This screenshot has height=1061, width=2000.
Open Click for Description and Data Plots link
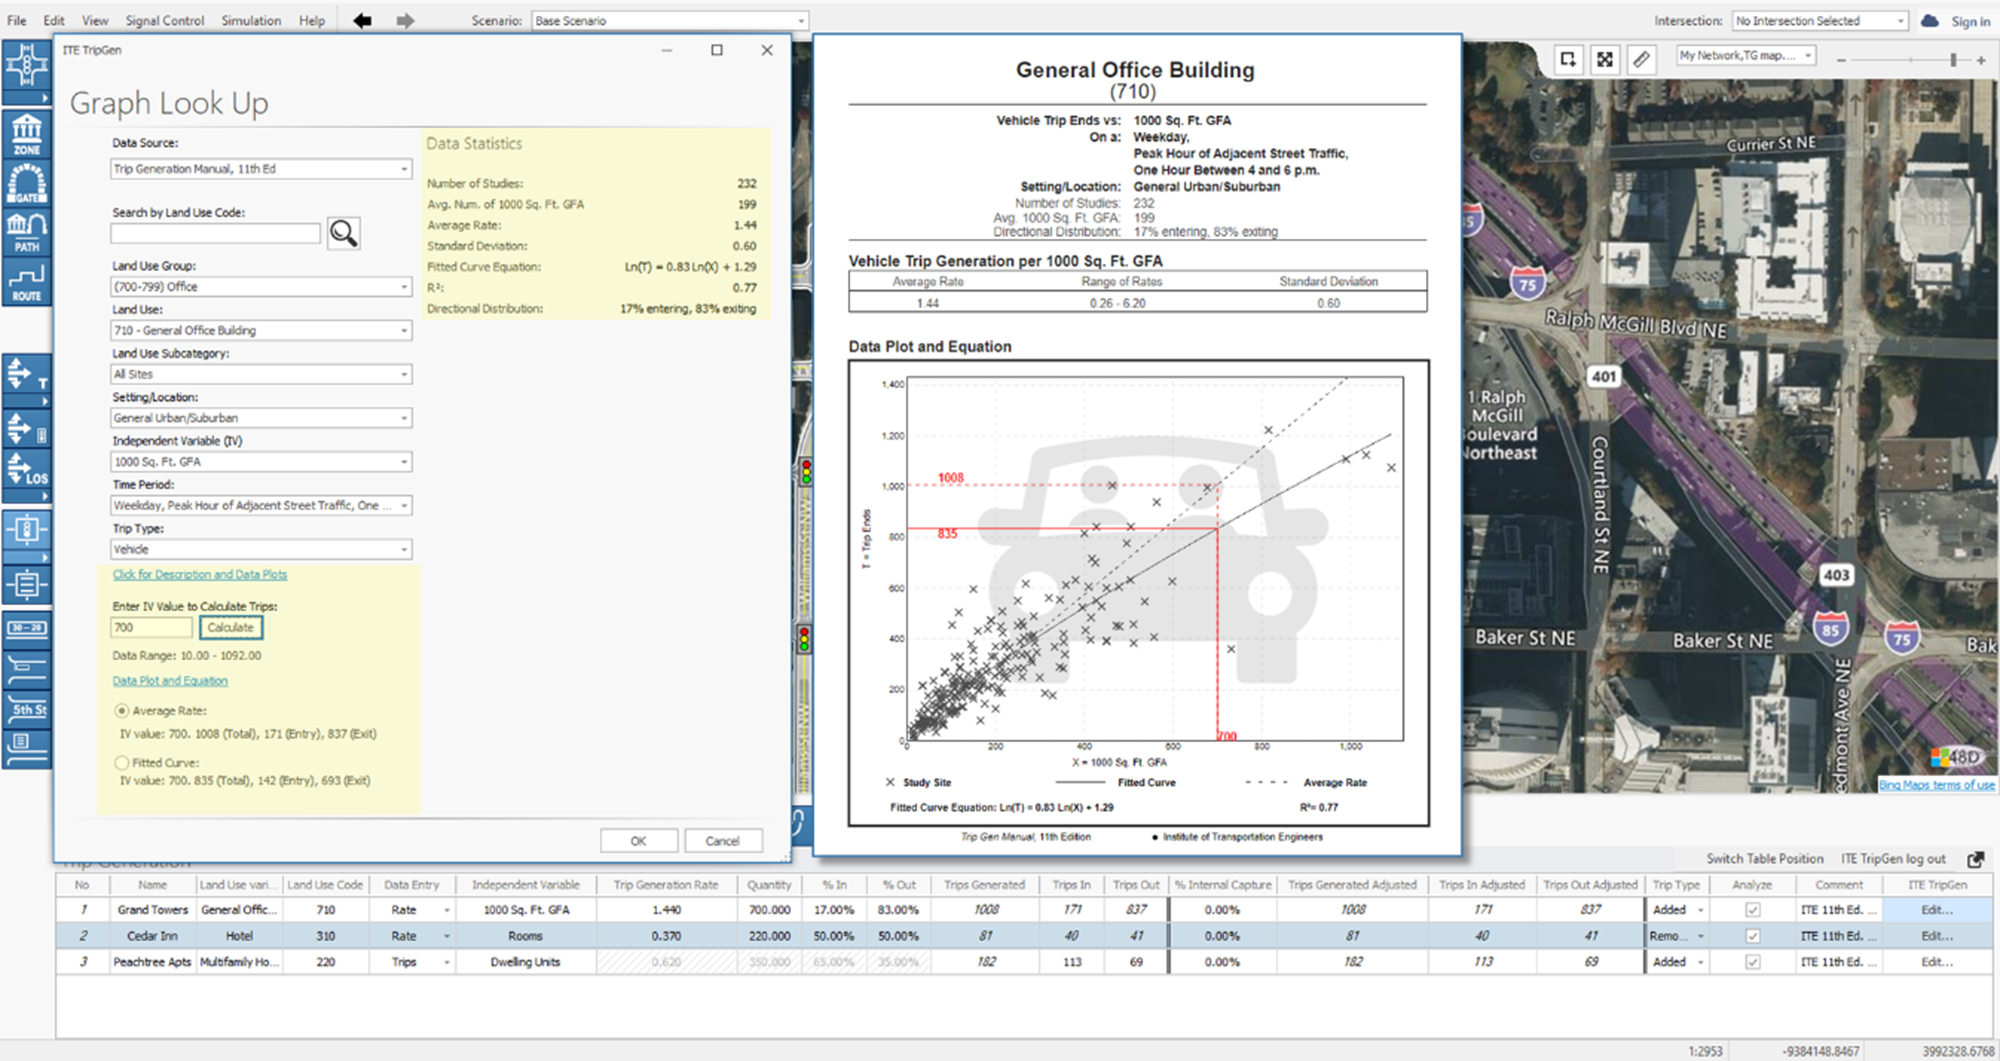point(200,575)
